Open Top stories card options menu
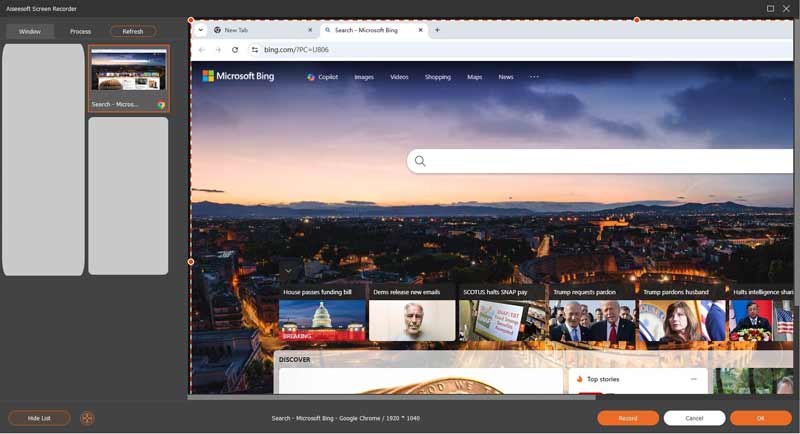The width and height of the screenshot is (800, 434). (693, 379)
